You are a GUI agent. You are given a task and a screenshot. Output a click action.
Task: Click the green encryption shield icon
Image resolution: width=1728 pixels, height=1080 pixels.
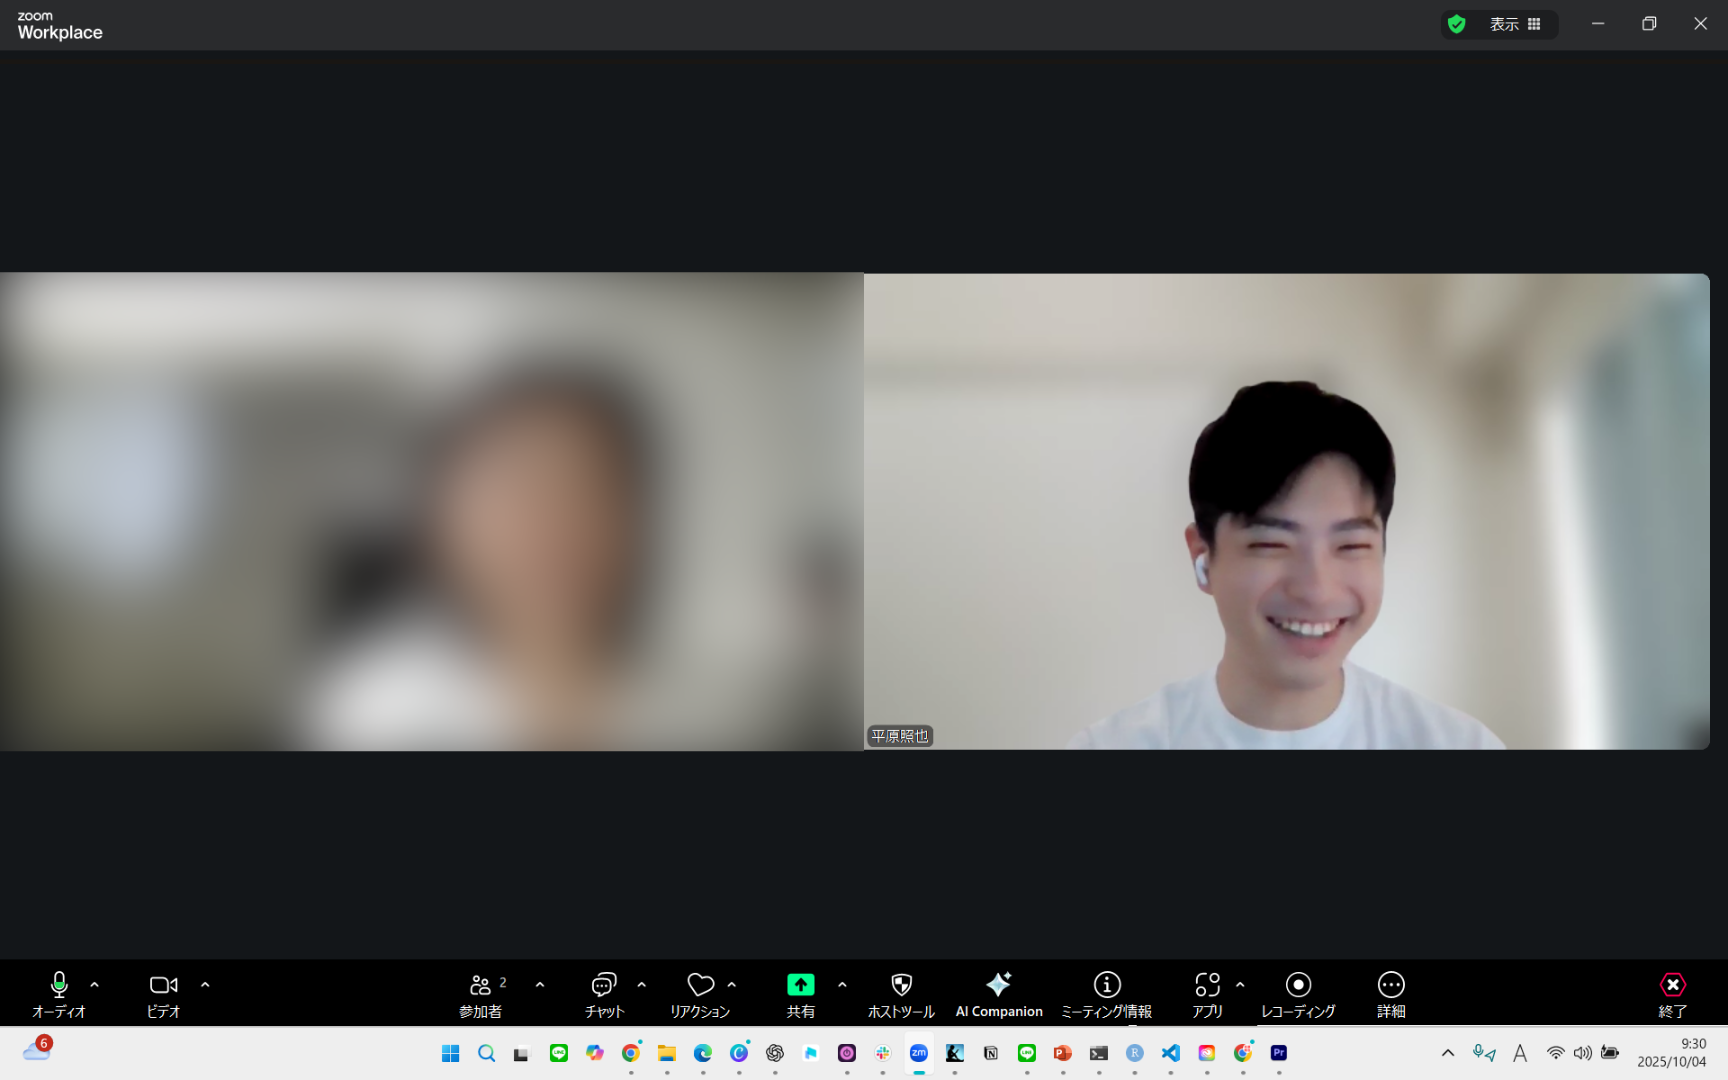pos(1457,24)
